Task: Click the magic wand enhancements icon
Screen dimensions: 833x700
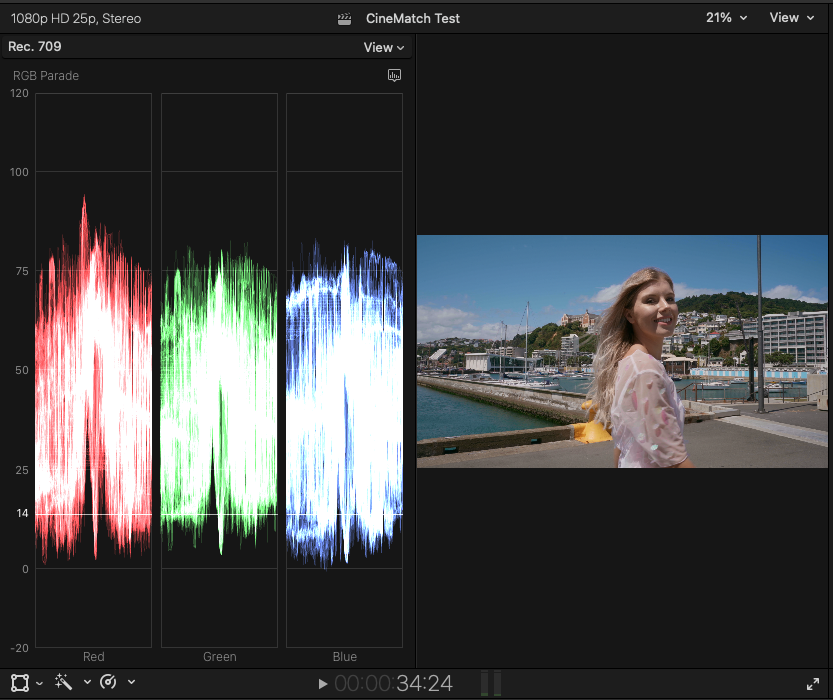Action: 64,683
